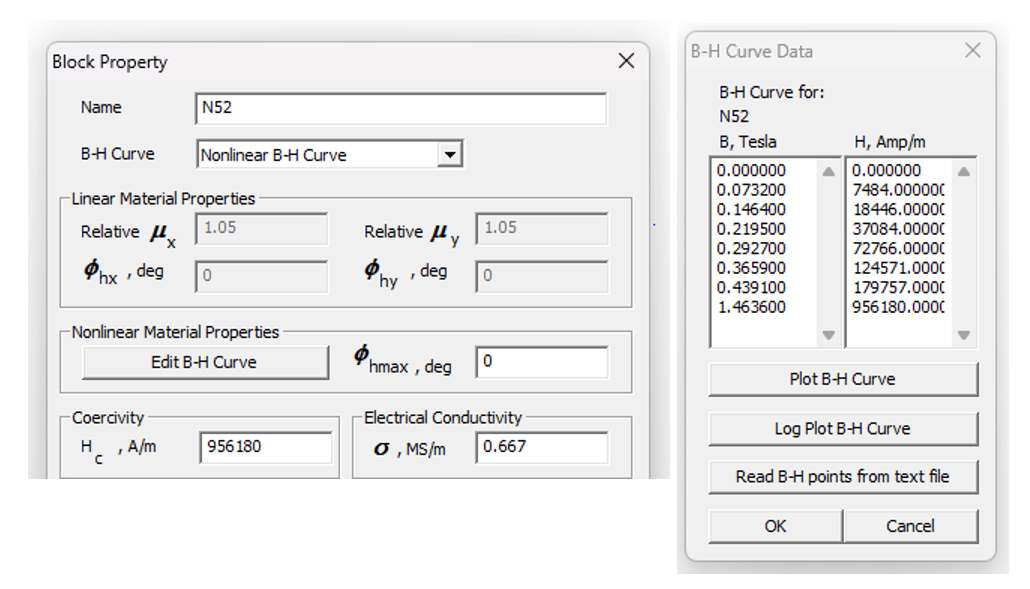Click the Log Plot B-H Curve button
This screenshot has height=589, width=1030.
tap(842, 428)
